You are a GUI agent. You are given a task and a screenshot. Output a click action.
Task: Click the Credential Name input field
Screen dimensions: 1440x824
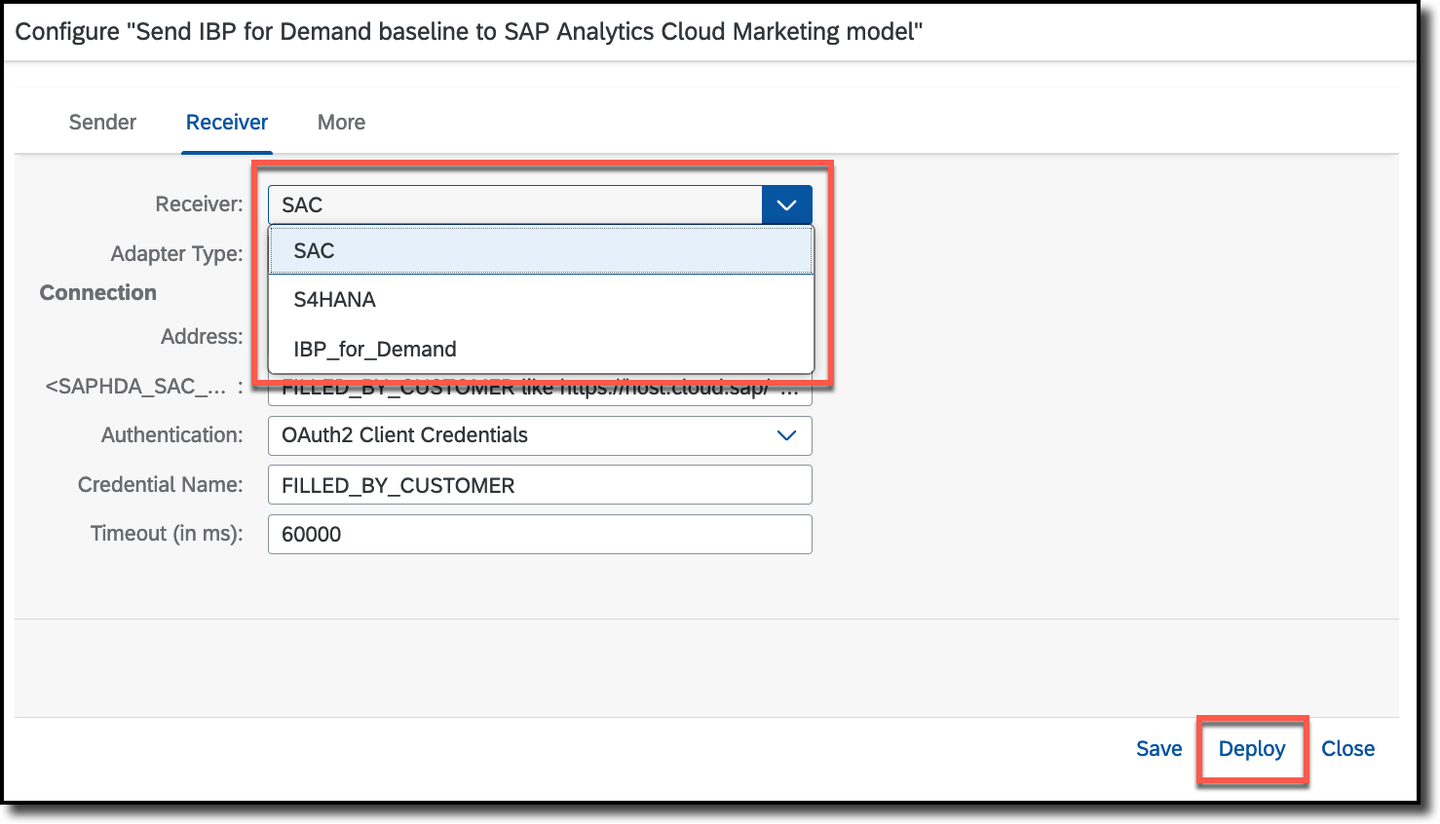click(540, 485)
